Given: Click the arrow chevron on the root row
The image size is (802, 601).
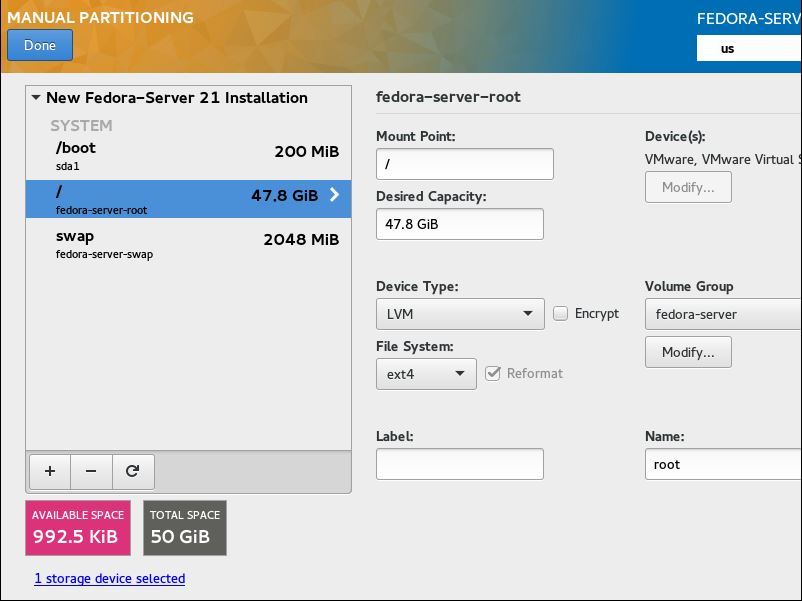Looking at the screenshot, I should tap(335, 194).
